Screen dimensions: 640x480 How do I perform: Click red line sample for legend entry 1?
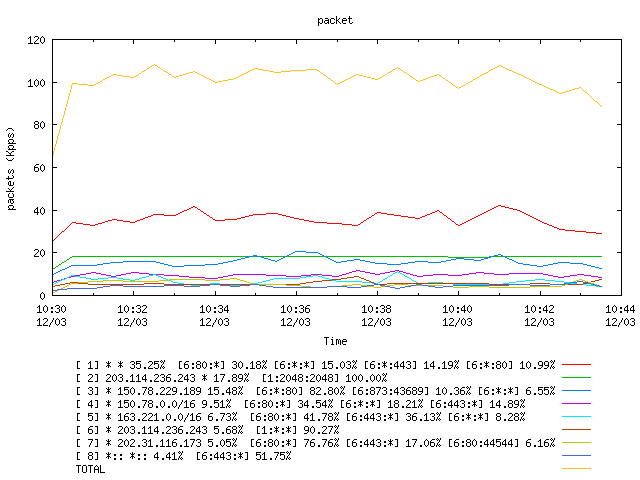tap(576, 364)
